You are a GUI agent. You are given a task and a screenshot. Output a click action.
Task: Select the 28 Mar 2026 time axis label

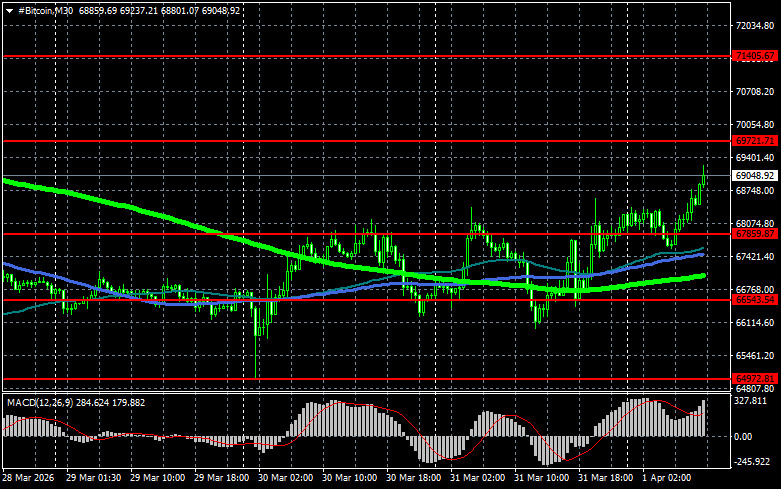pyautogui.click(x=28, y=478)
